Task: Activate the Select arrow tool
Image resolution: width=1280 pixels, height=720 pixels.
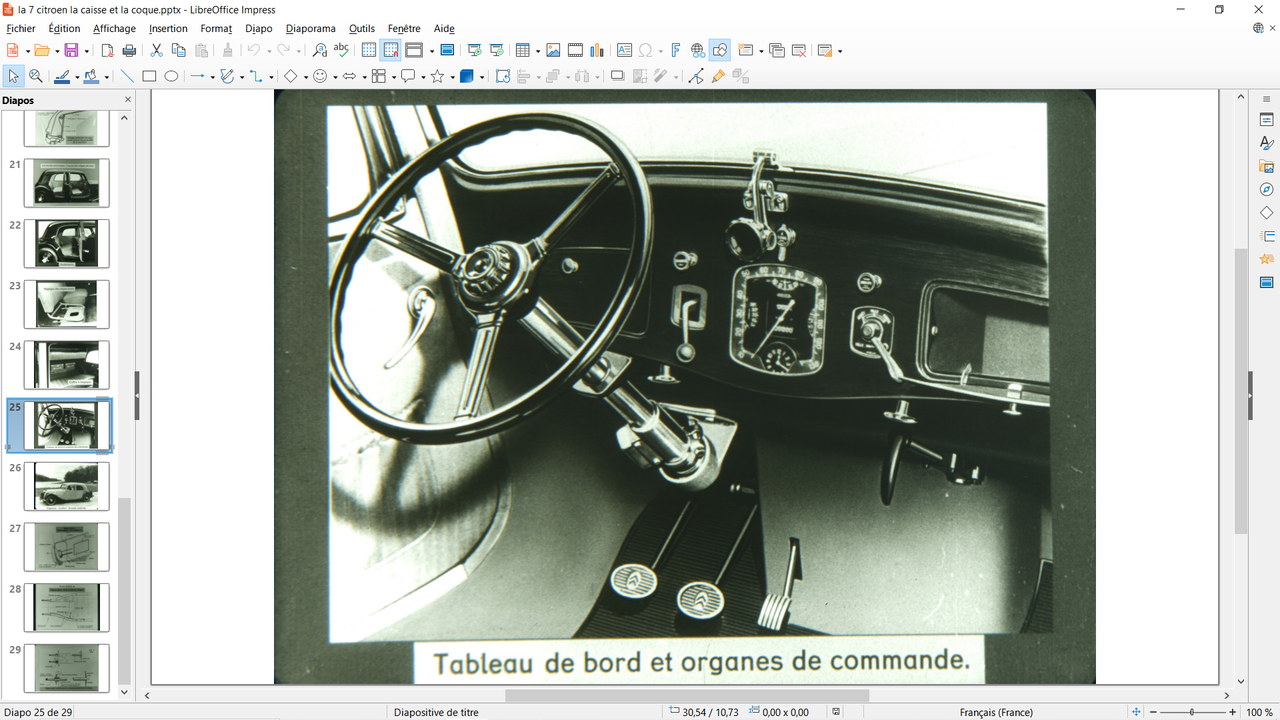Action: pos(13,76)
